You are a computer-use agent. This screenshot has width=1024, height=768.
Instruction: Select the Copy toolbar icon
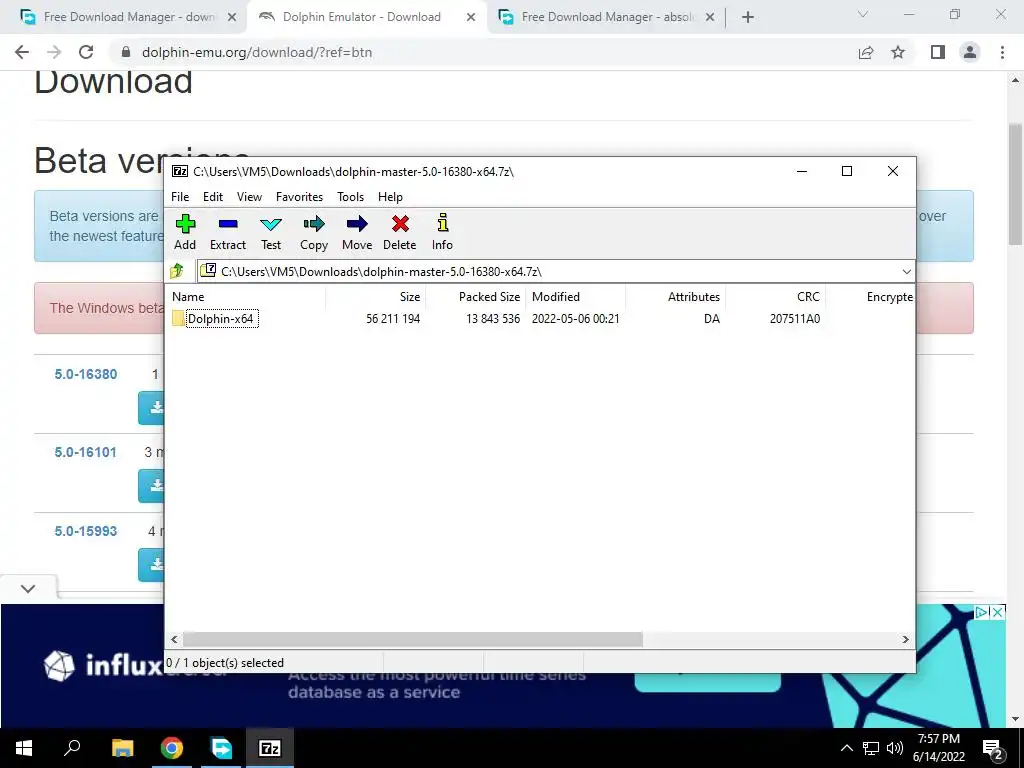tap(313, 232)
